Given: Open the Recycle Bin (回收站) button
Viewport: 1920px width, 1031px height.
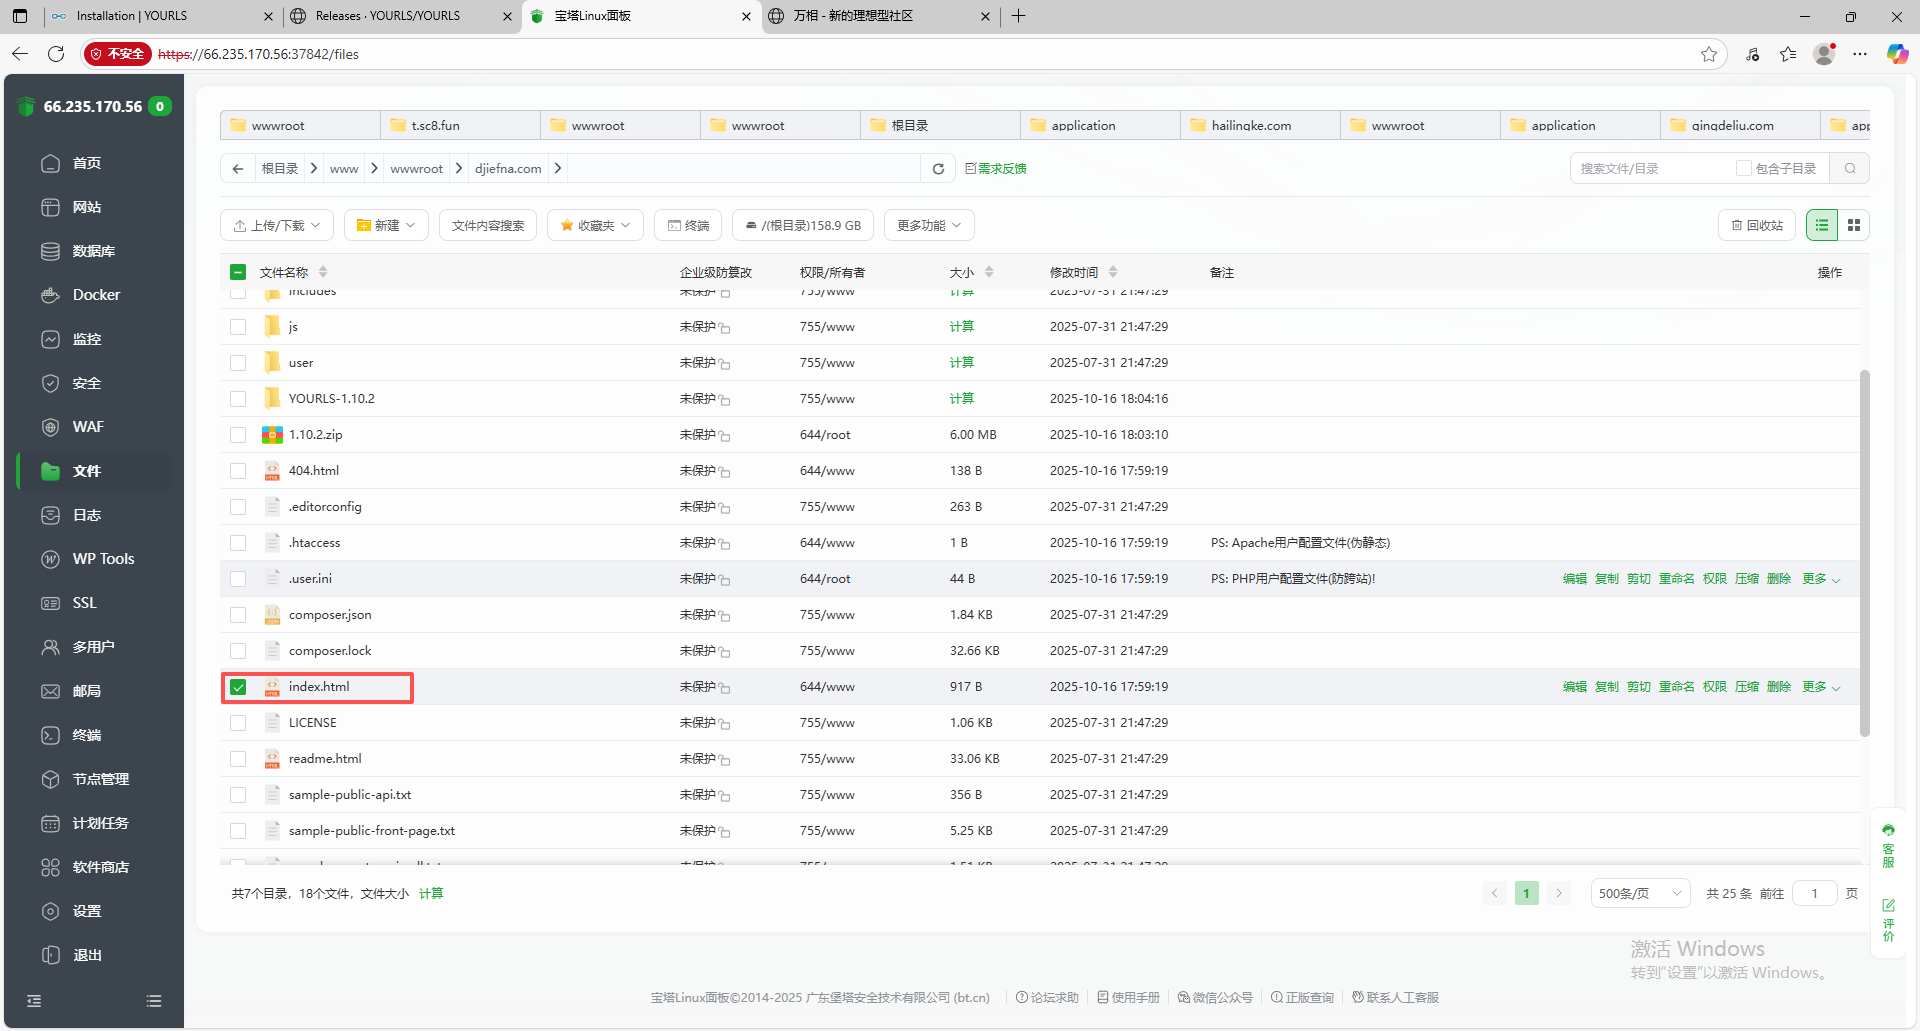Looking at the screenshot, I should pyautogui.click(x=1757, y=226).
